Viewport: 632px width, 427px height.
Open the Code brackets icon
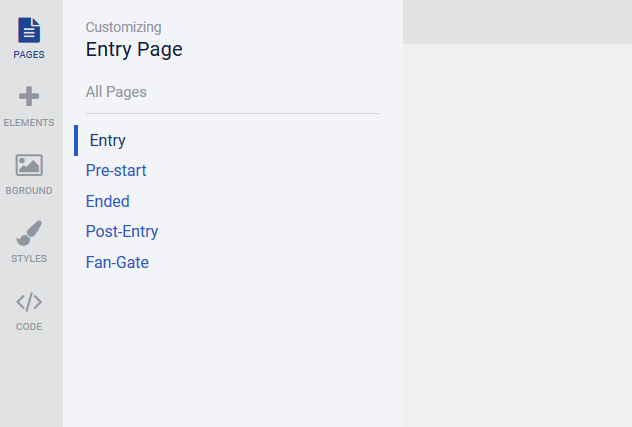pos(29,302)
